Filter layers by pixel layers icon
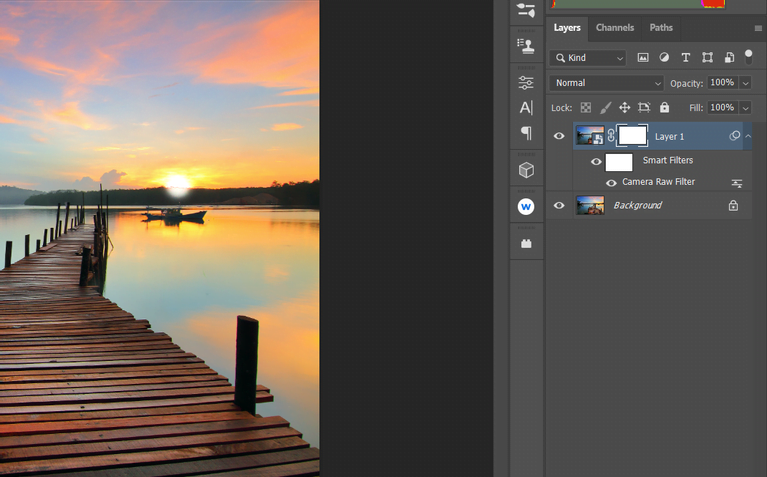This screenshot has width=767, height=477. point(643,58)
